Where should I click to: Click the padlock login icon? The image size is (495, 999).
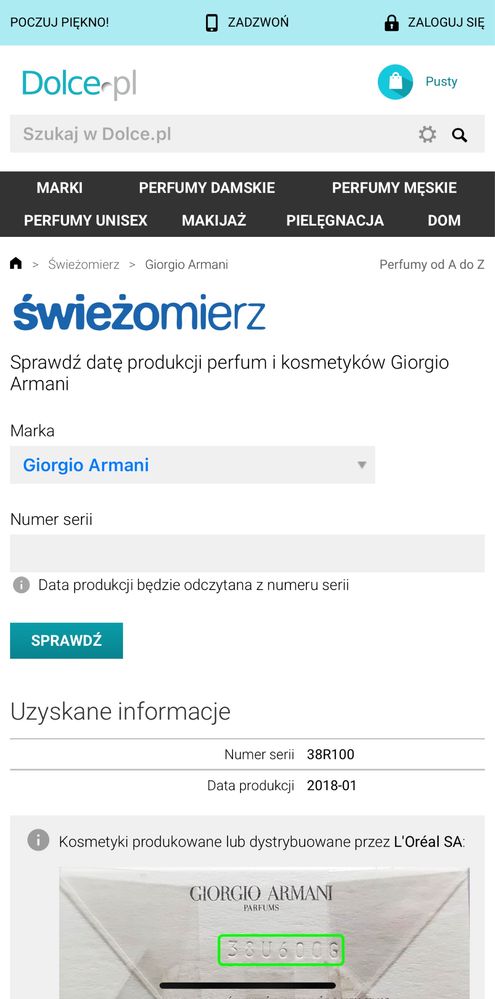click(392, 23)
